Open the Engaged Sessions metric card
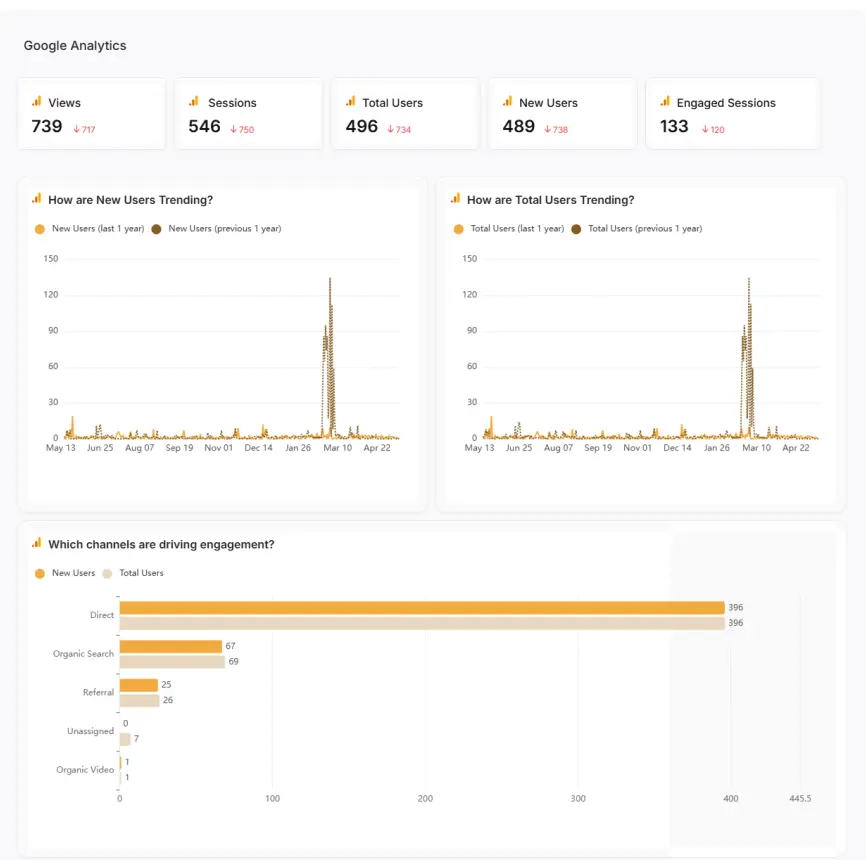Screen dimensions: 866x860 coord(732,114)
